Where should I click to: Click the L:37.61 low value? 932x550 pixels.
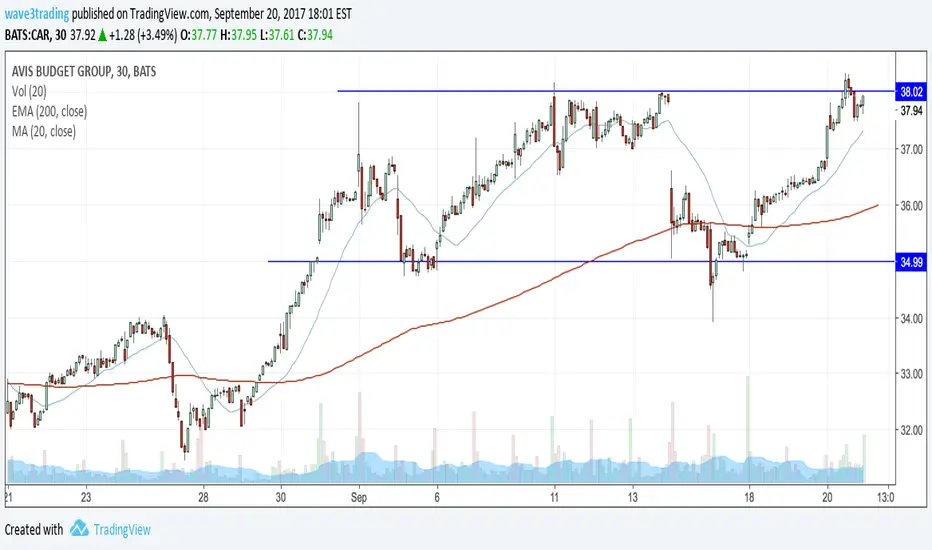pos(278,35)
